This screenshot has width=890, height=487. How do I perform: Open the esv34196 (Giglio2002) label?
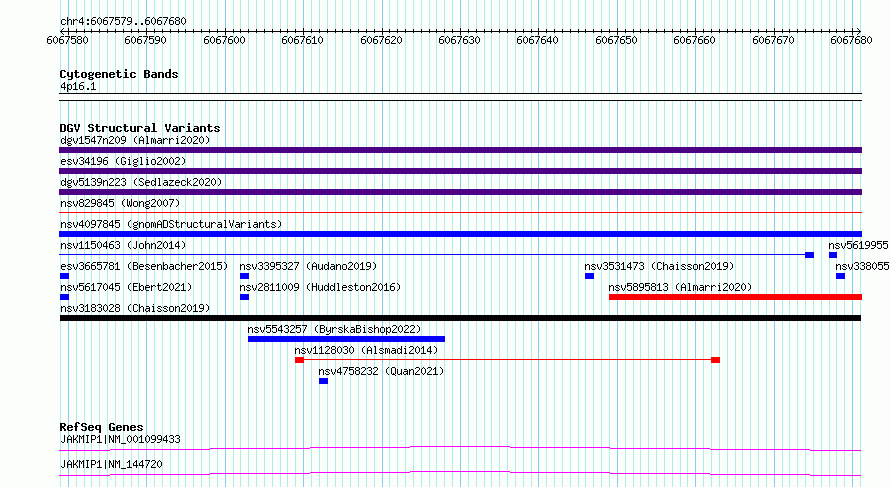point(123,161)
